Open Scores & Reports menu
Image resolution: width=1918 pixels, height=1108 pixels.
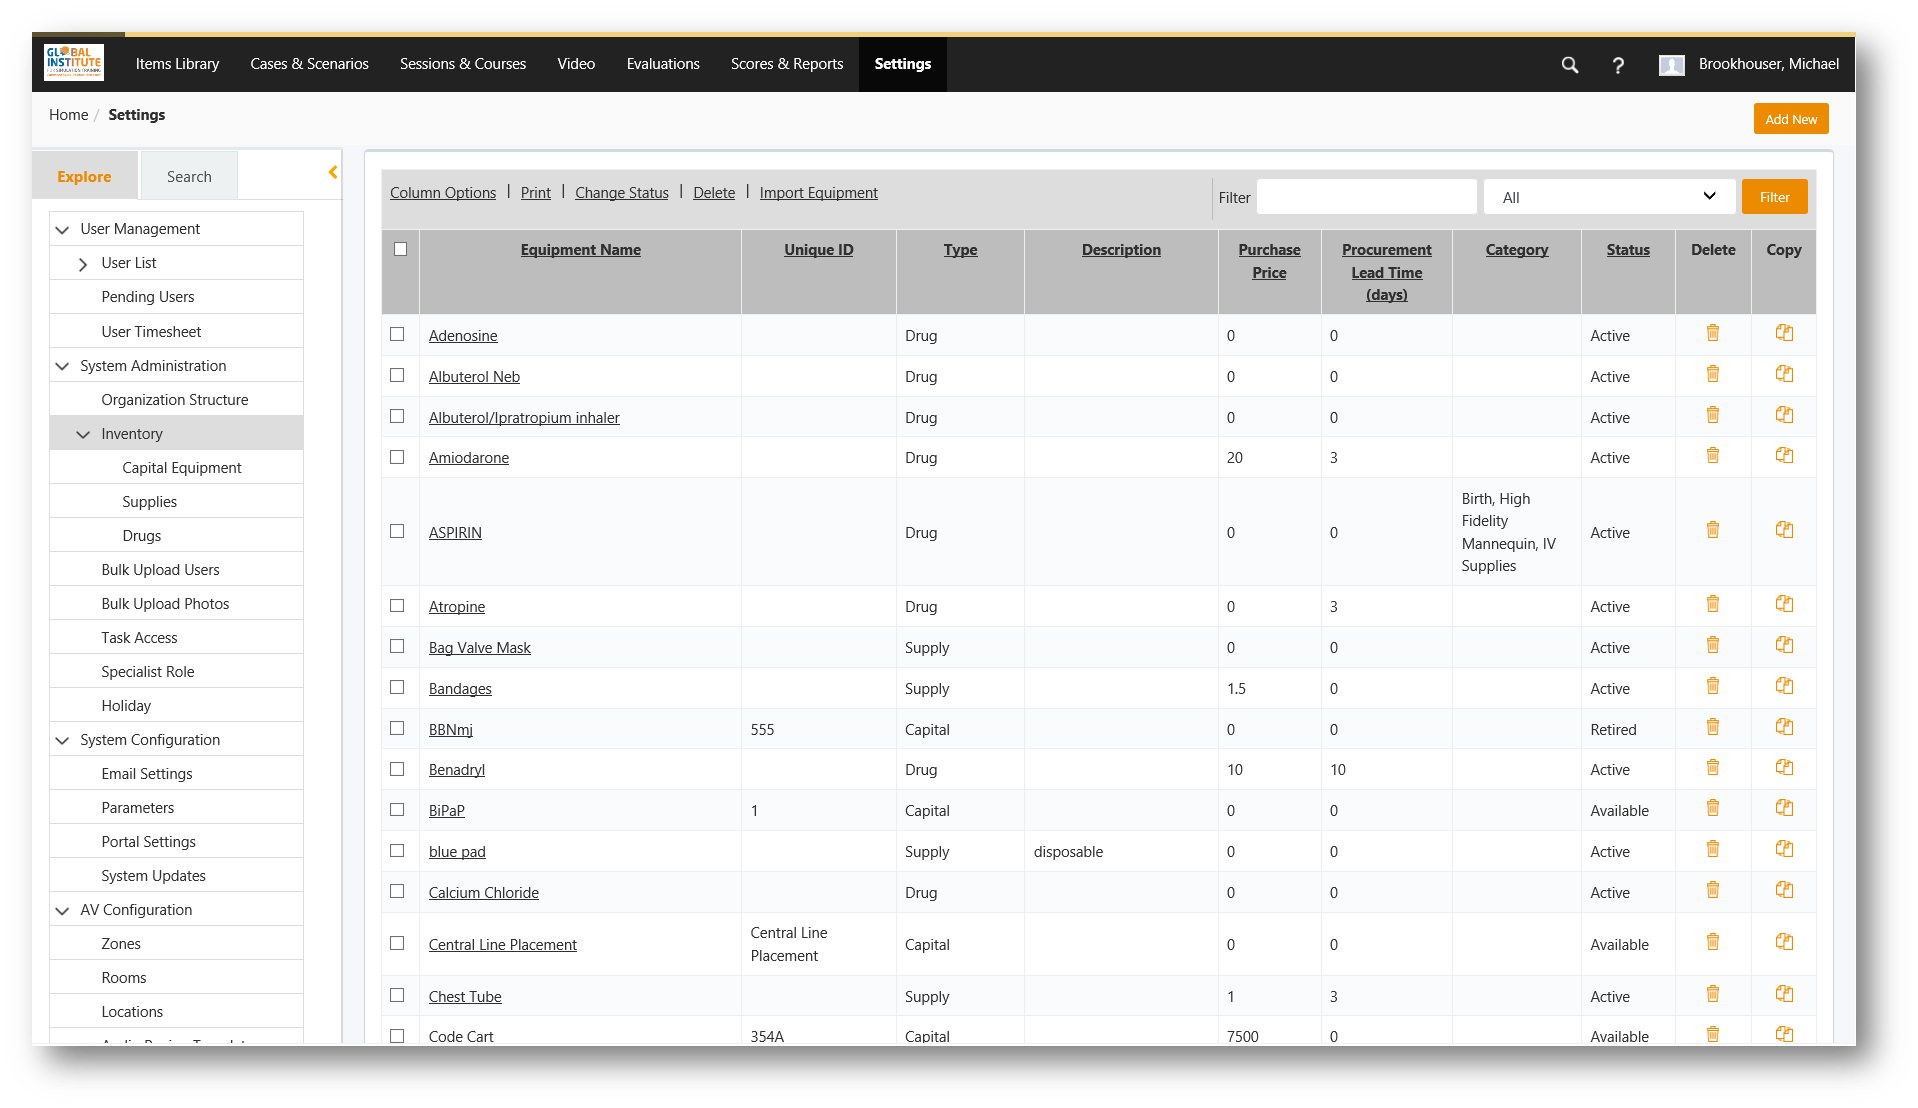pos(786,64)
